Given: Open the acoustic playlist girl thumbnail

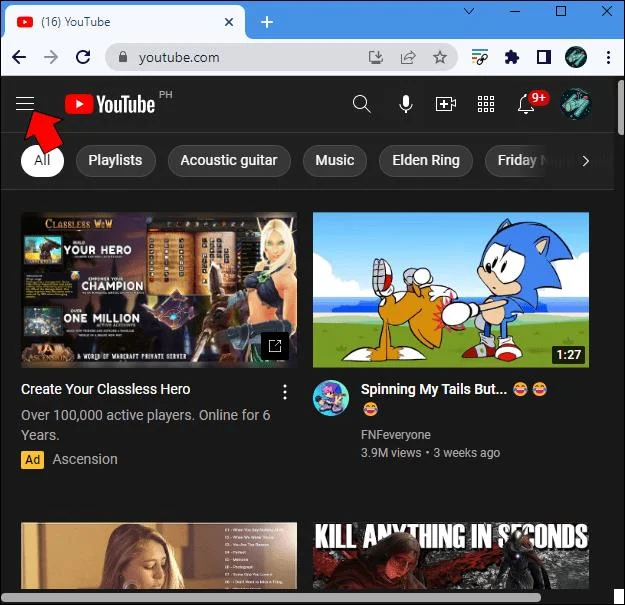Looking at the screenshot, I should [x=159, y=556].
